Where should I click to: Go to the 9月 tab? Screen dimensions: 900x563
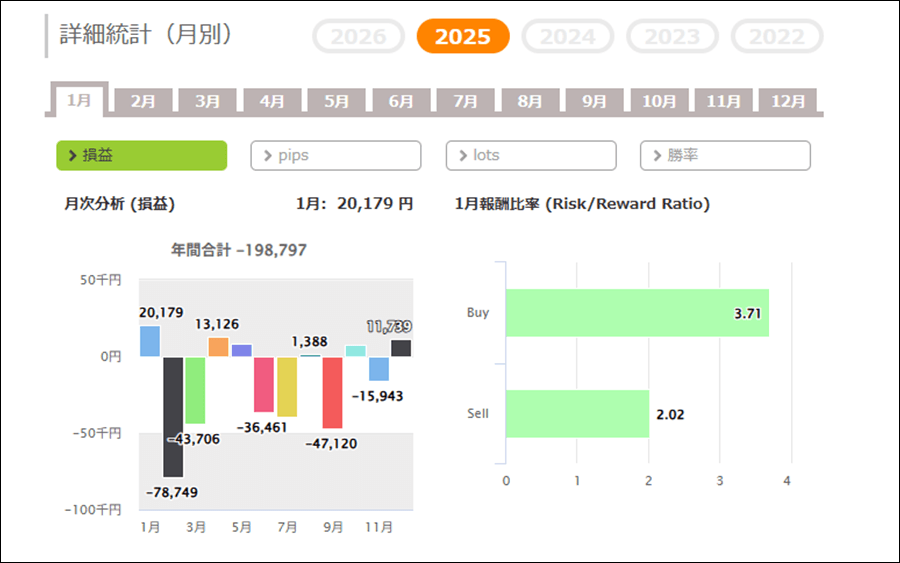594,101
